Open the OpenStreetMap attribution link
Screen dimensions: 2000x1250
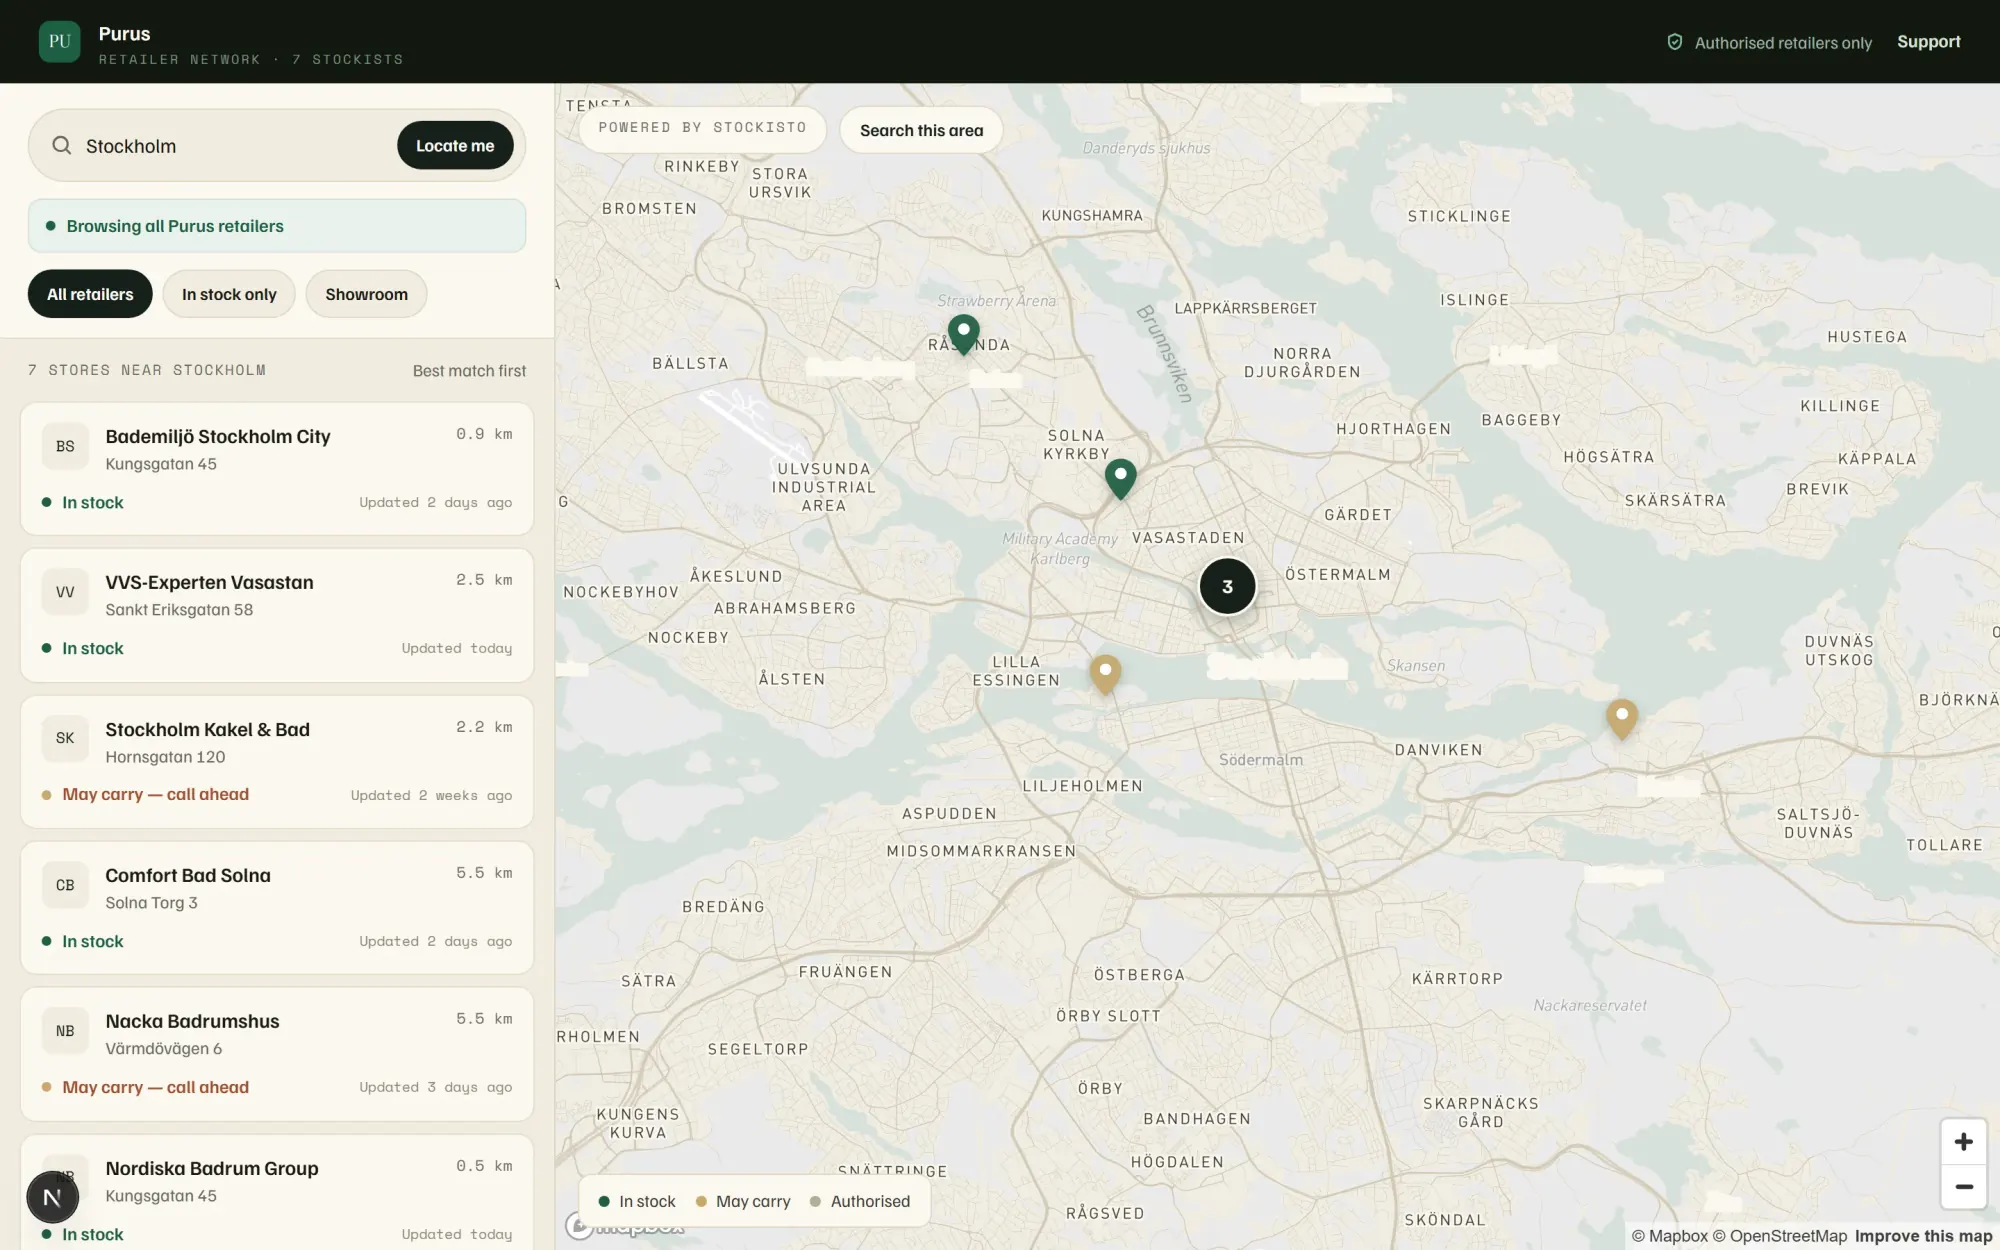(1780, 1236)
